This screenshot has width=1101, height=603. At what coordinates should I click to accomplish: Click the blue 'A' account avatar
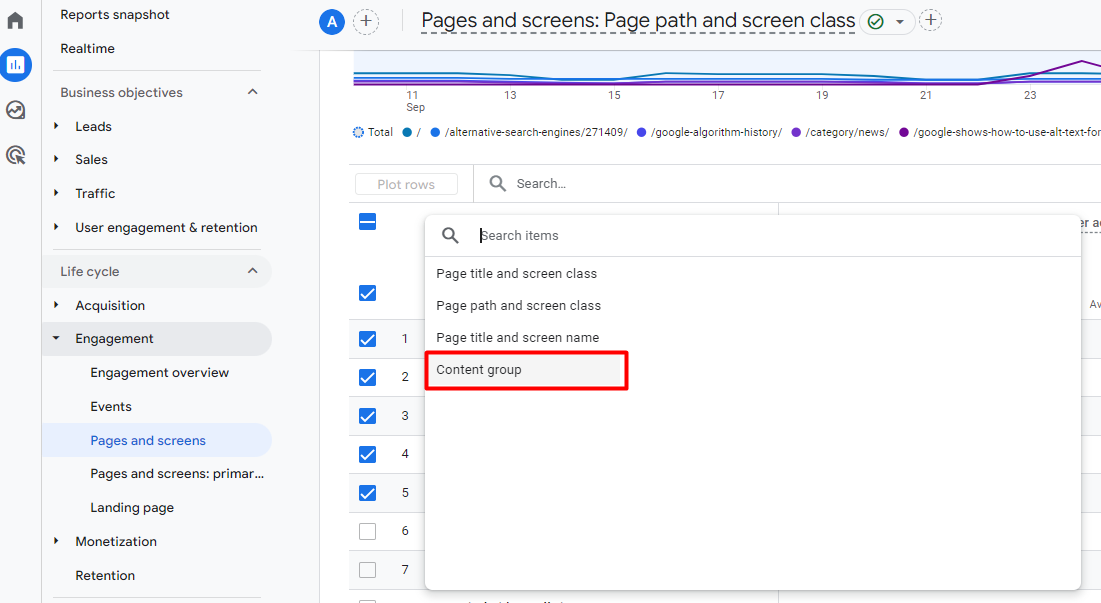(x=331, y=21)
